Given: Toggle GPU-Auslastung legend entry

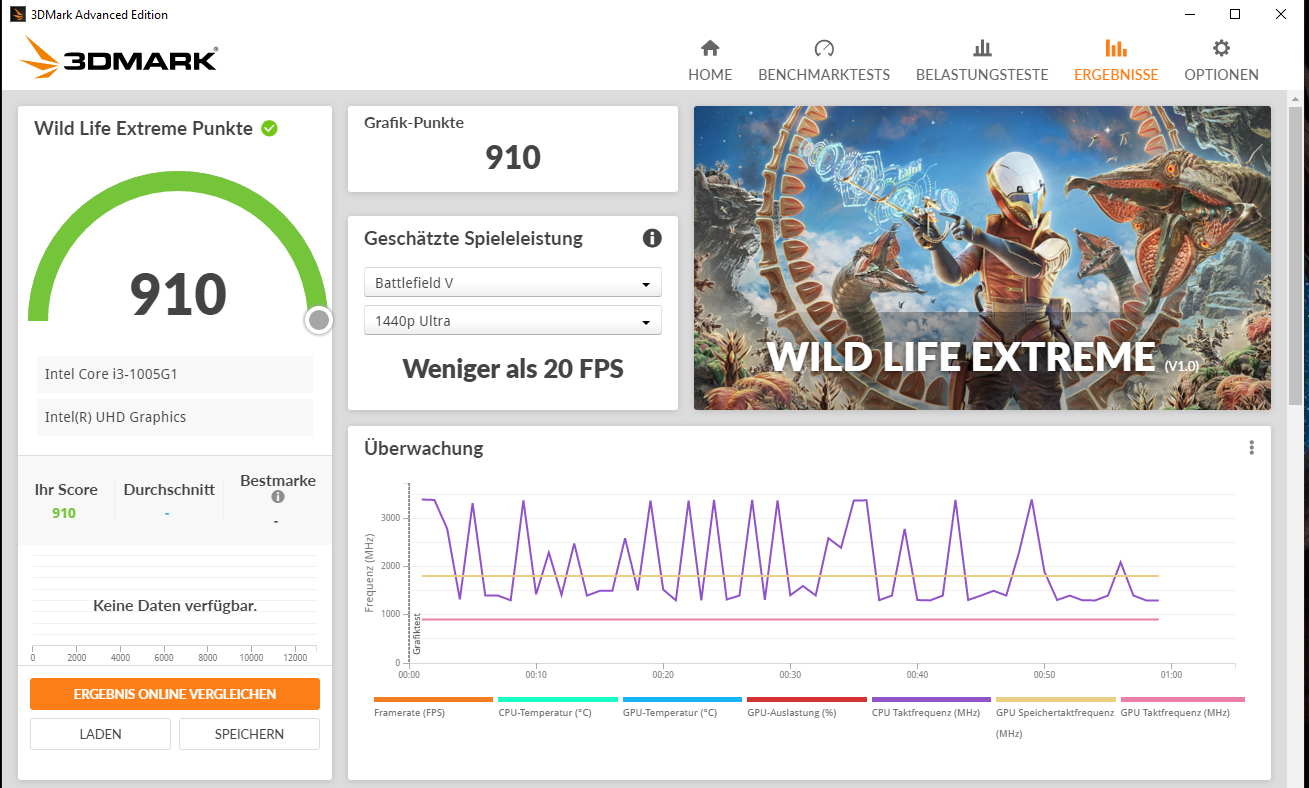Looking at the screenshot, I should 806,707.
